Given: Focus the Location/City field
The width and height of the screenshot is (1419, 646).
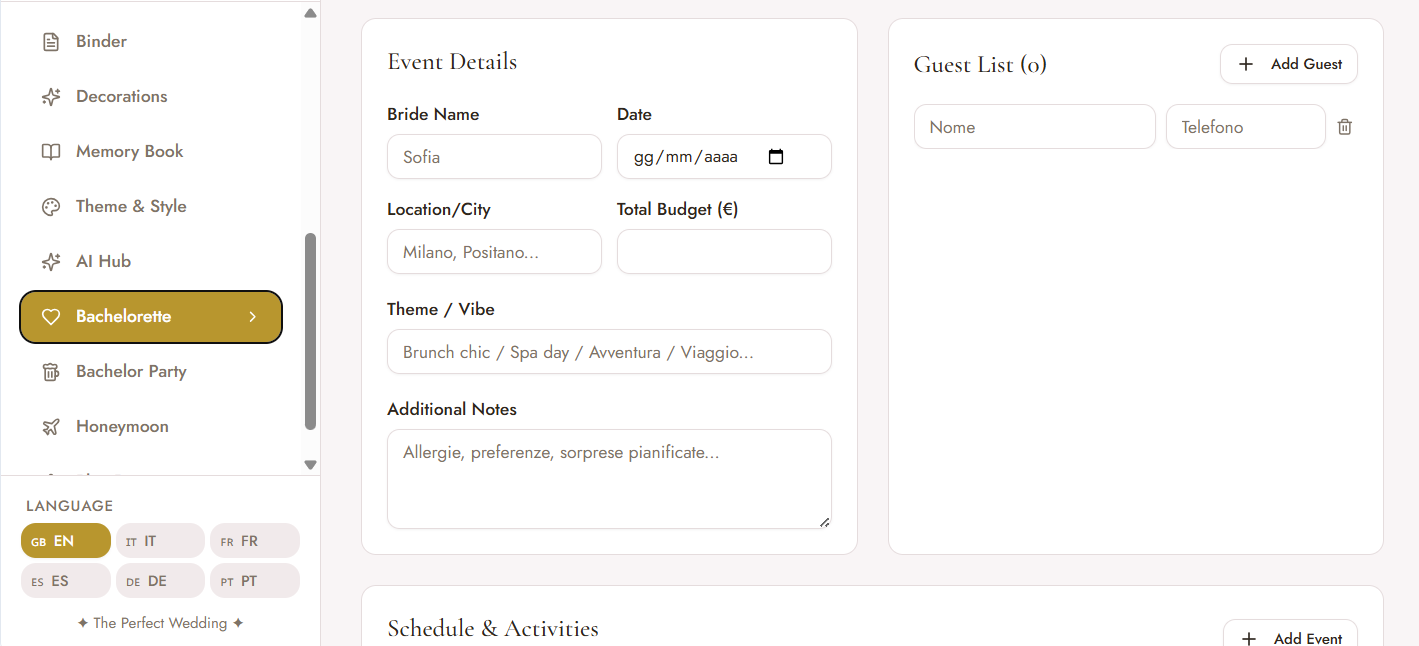Looking at the screenshot, I should pos(494,252).
